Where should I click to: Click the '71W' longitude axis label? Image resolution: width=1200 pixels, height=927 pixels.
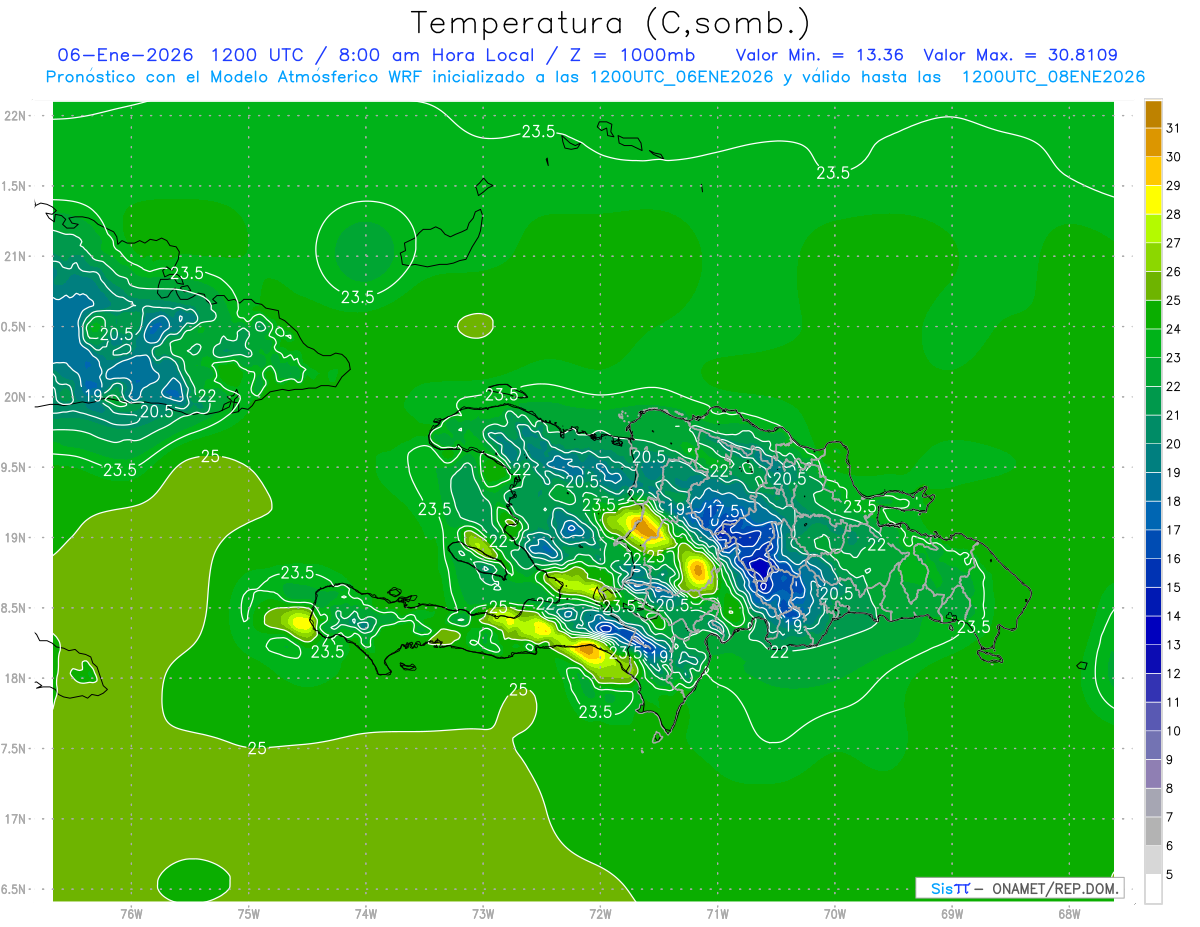[x=717, y=914]
